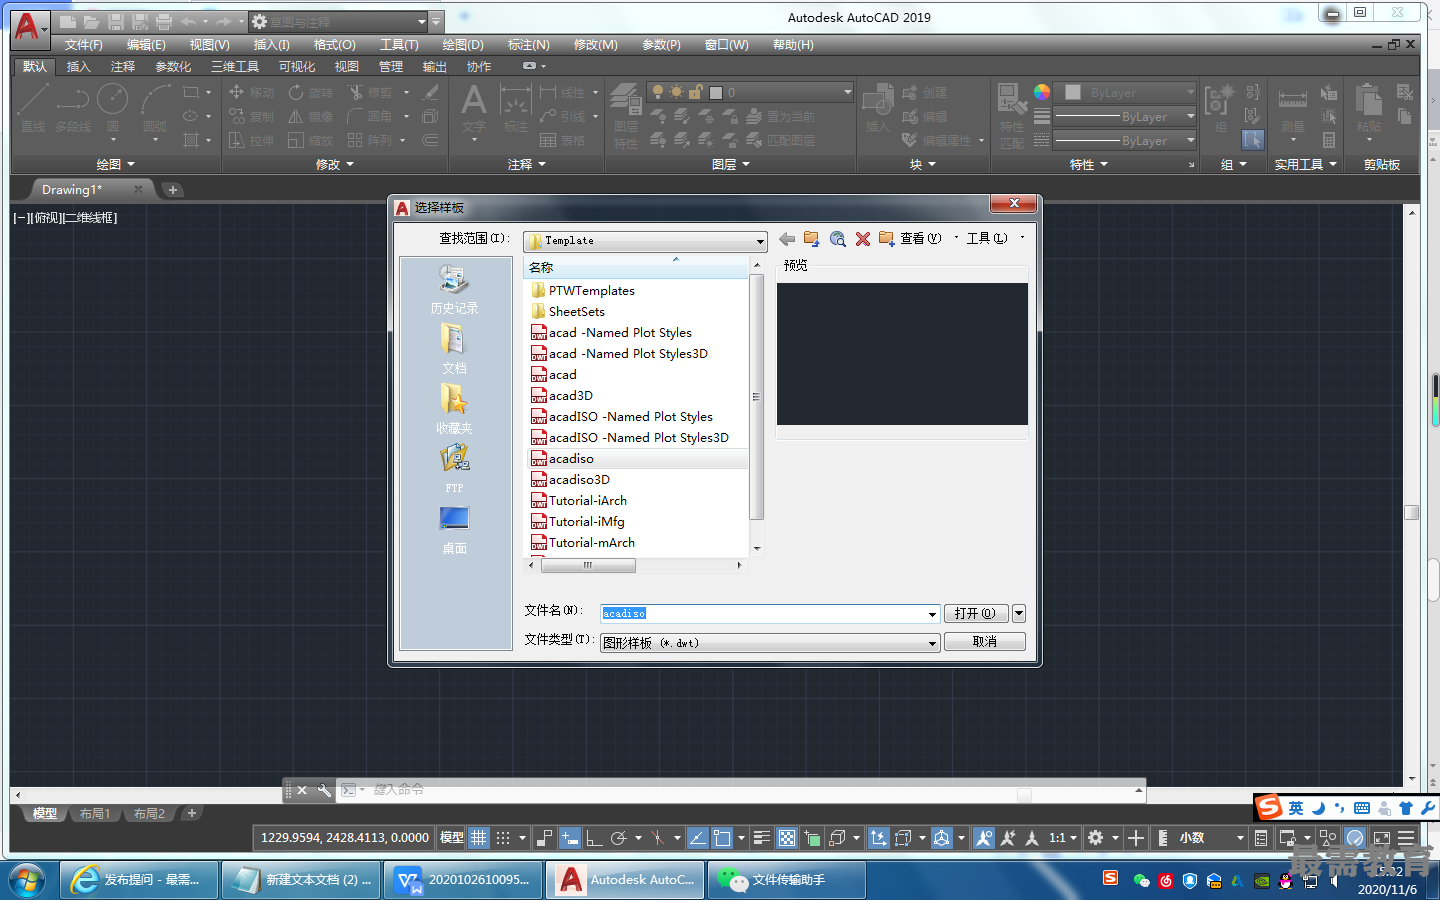
Task: Click the Rotate (旋转) tool icon
Action: tap(296, 92)
